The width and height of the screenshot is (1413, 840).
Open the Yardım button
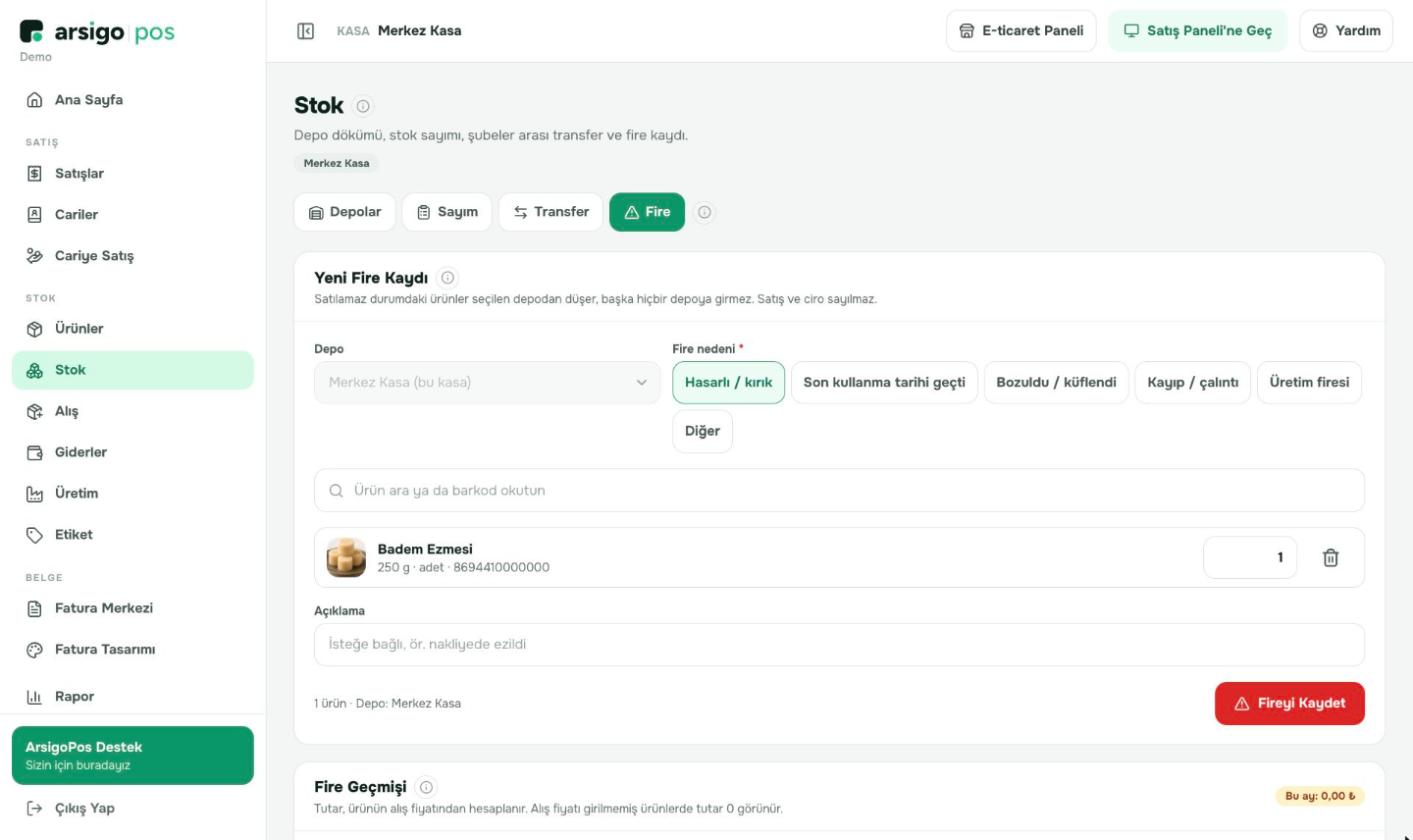(1346, 31)
